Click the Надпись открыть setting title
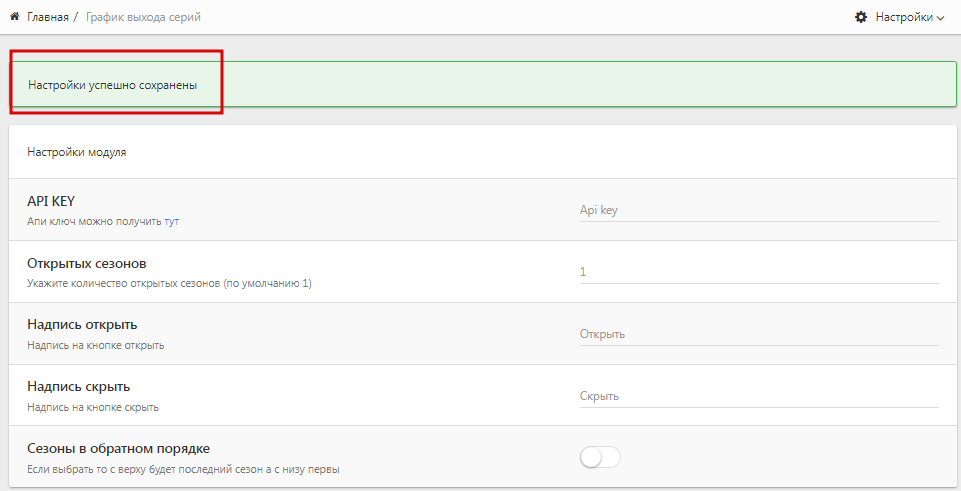The height and width of the screenshot is (491, 961). pos(82,325)
